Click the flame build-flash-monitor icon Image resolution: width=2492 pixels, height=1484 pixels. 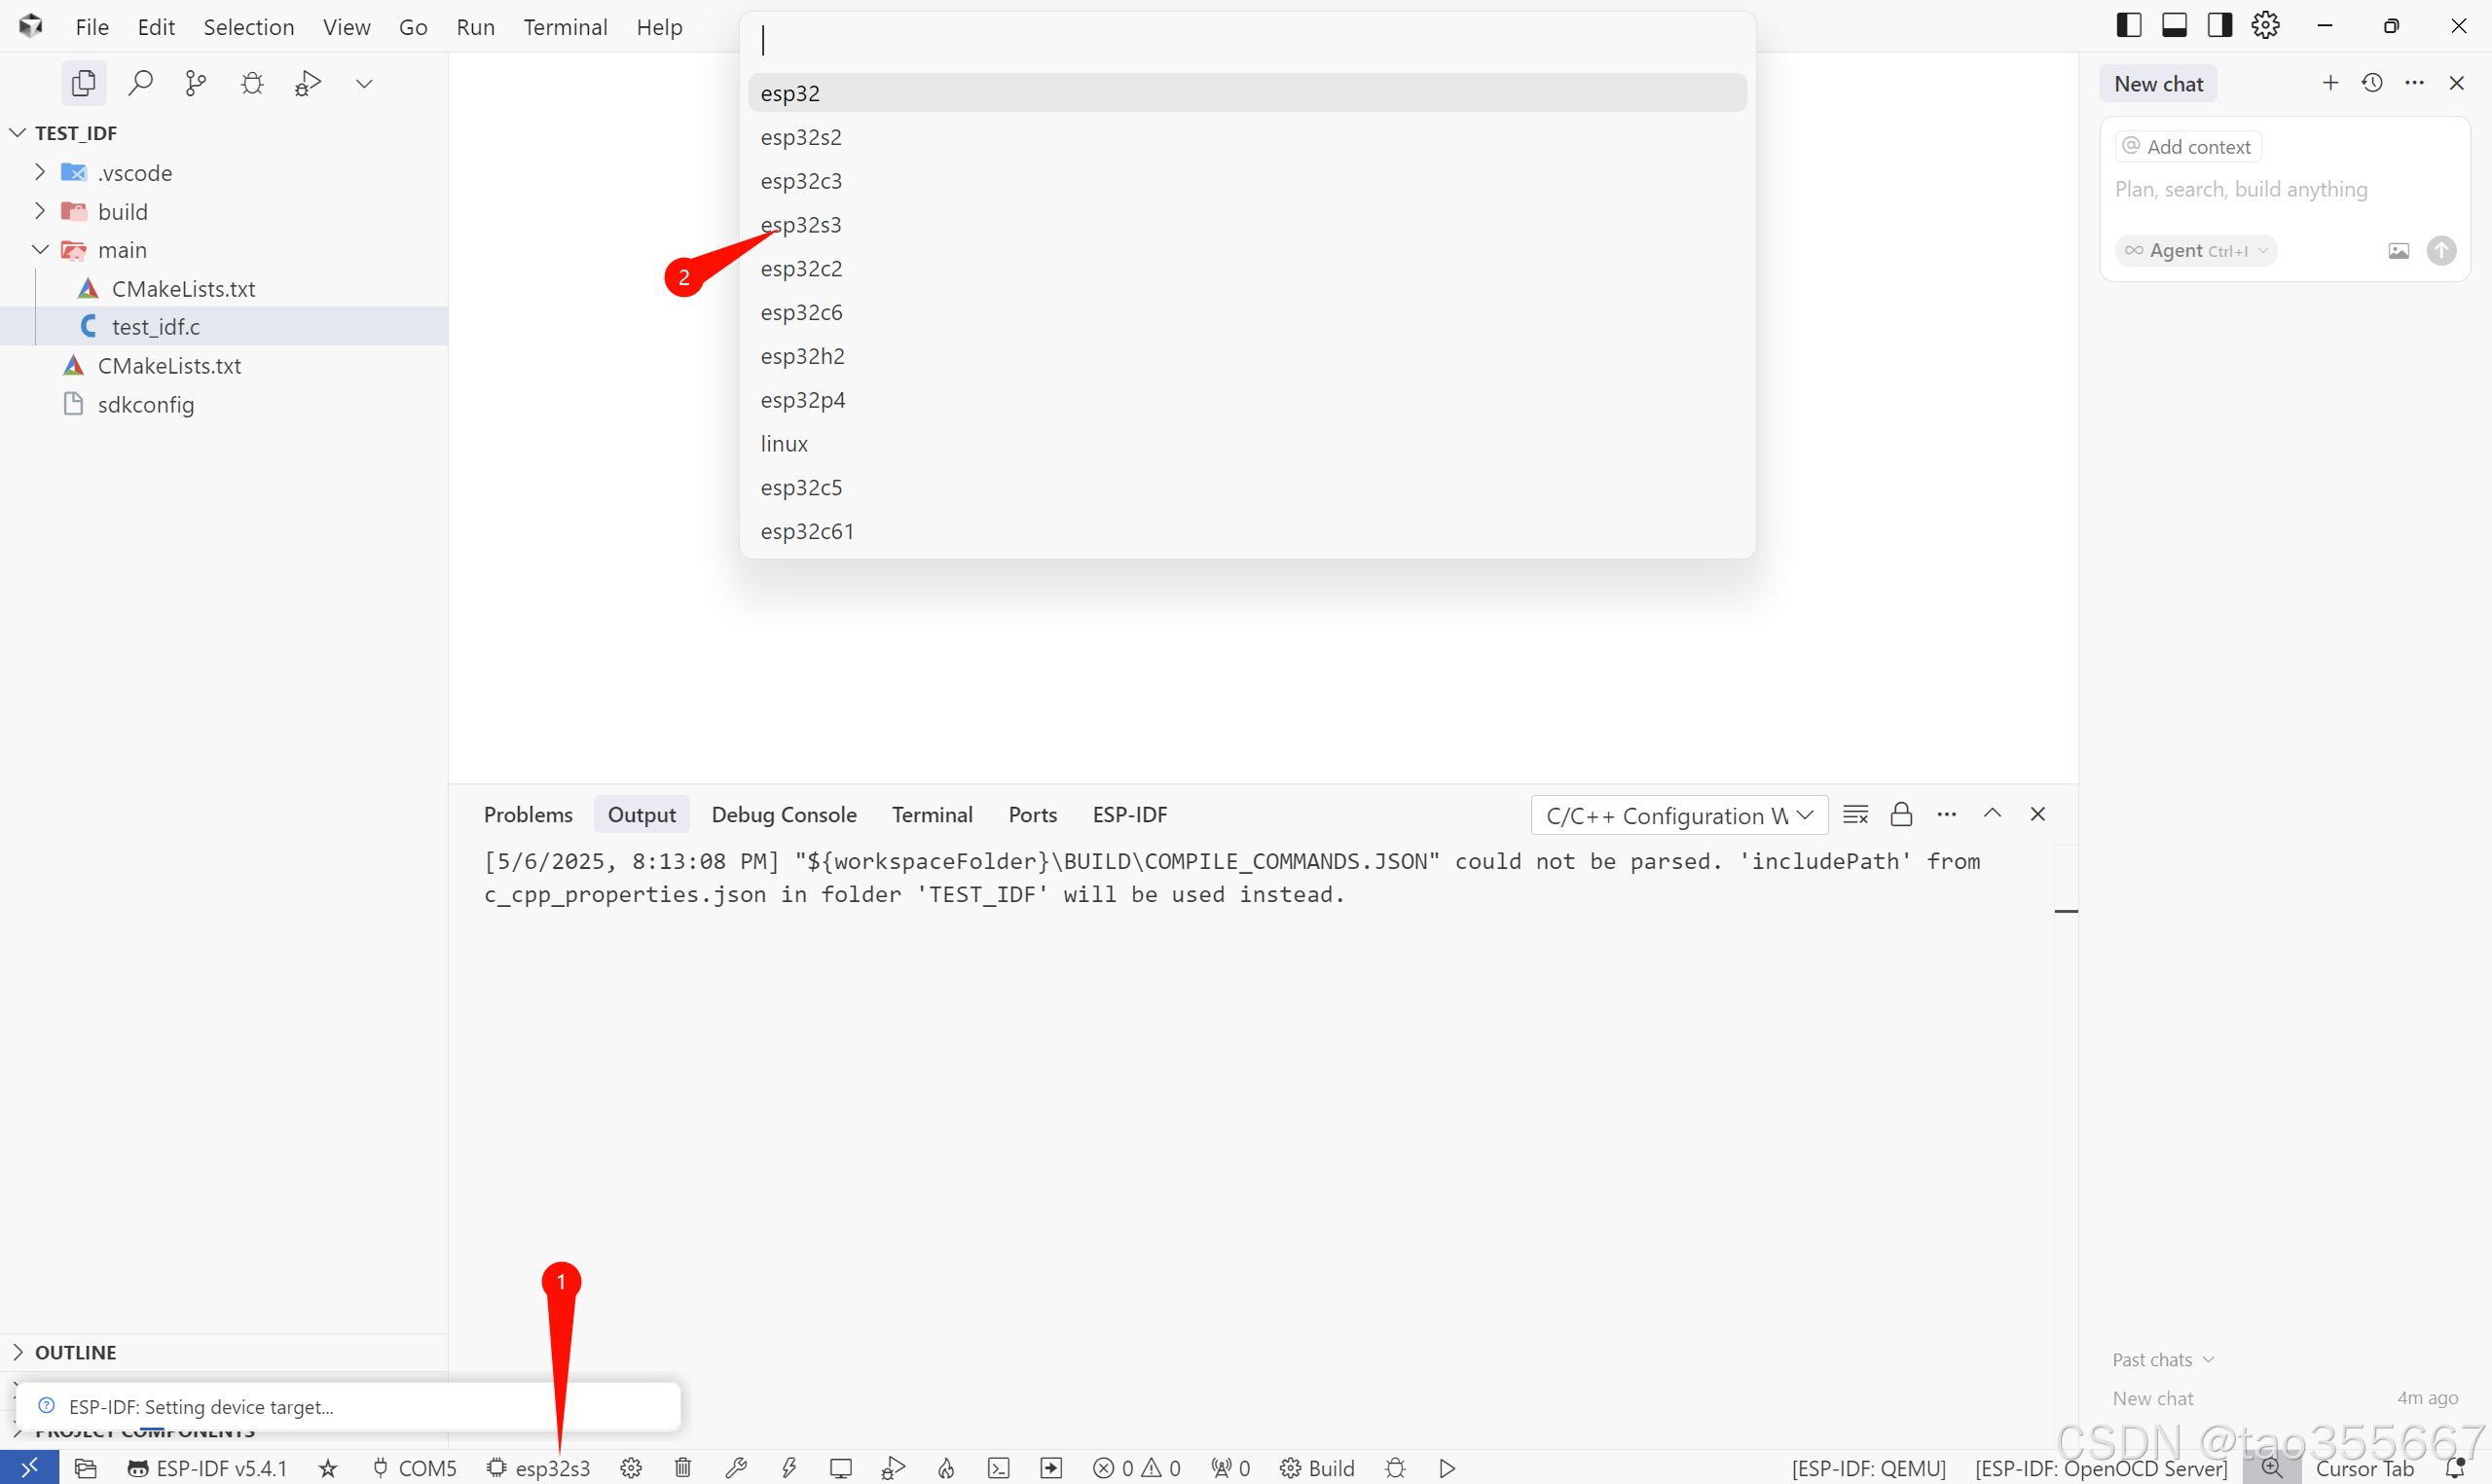946,1467
